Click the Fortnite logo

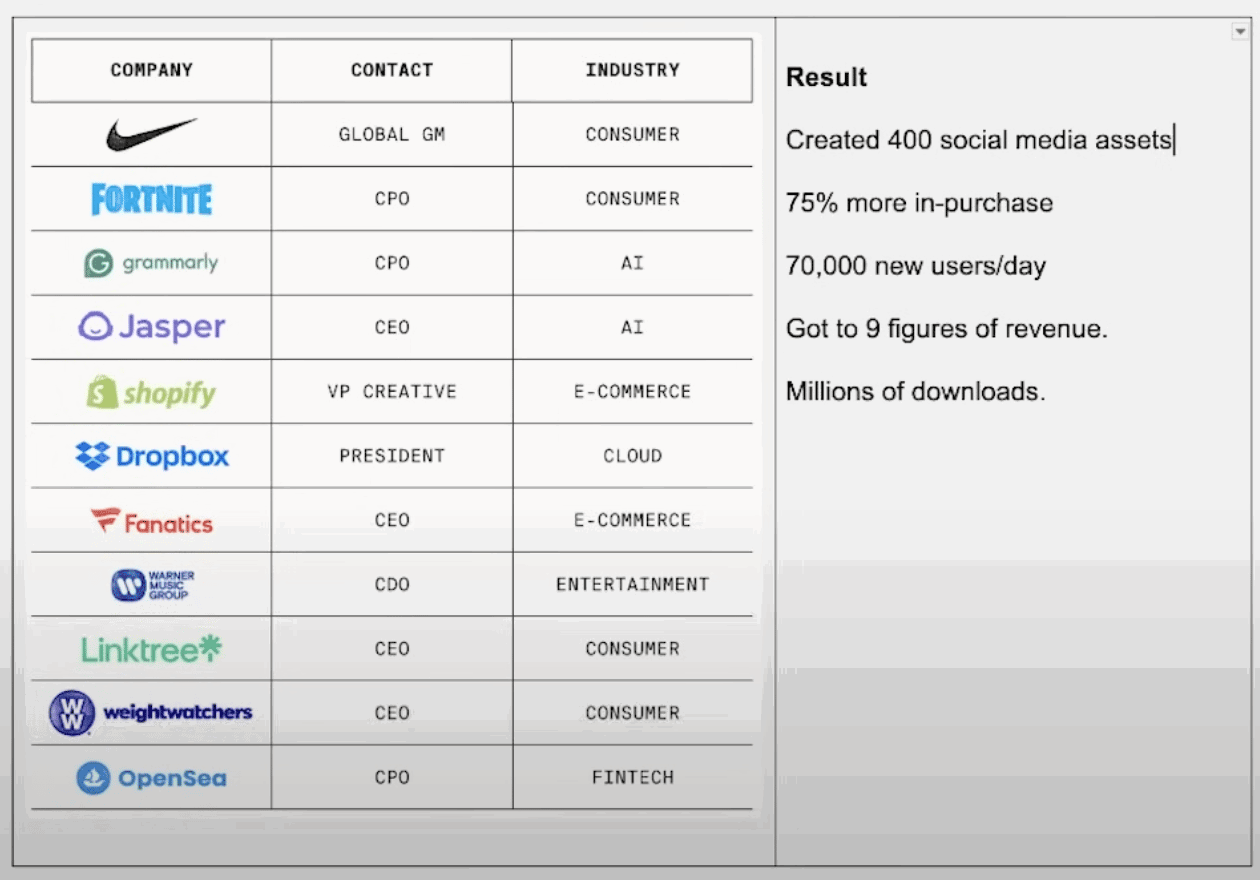tap(152, 199)
